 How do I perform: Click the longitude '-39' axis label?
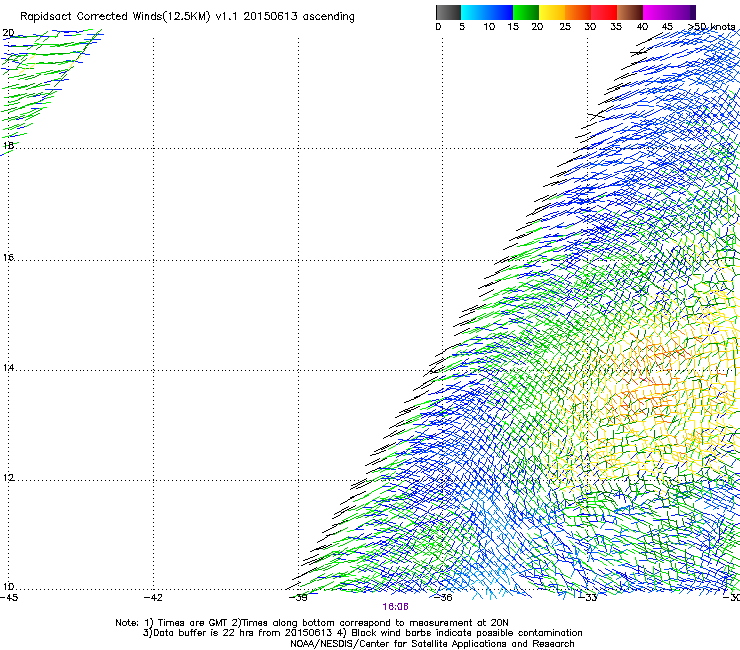298,598
